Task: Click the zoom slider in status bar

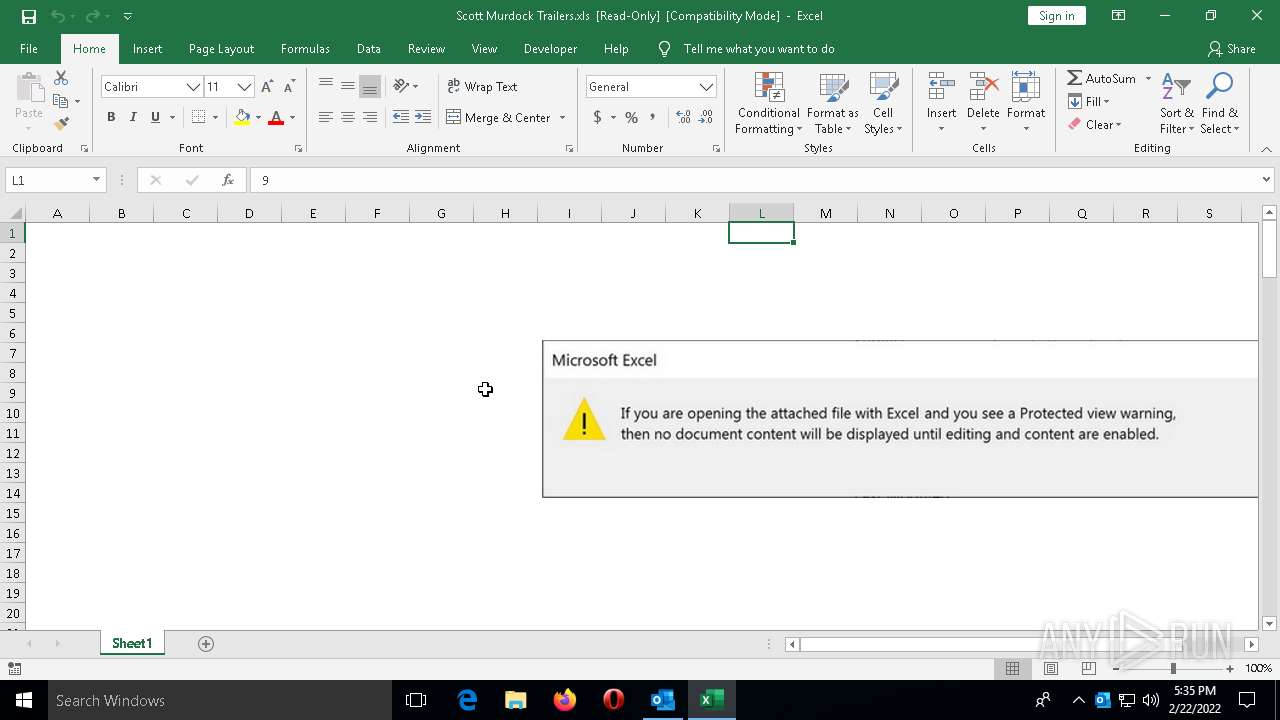Action: (1173, 668)
